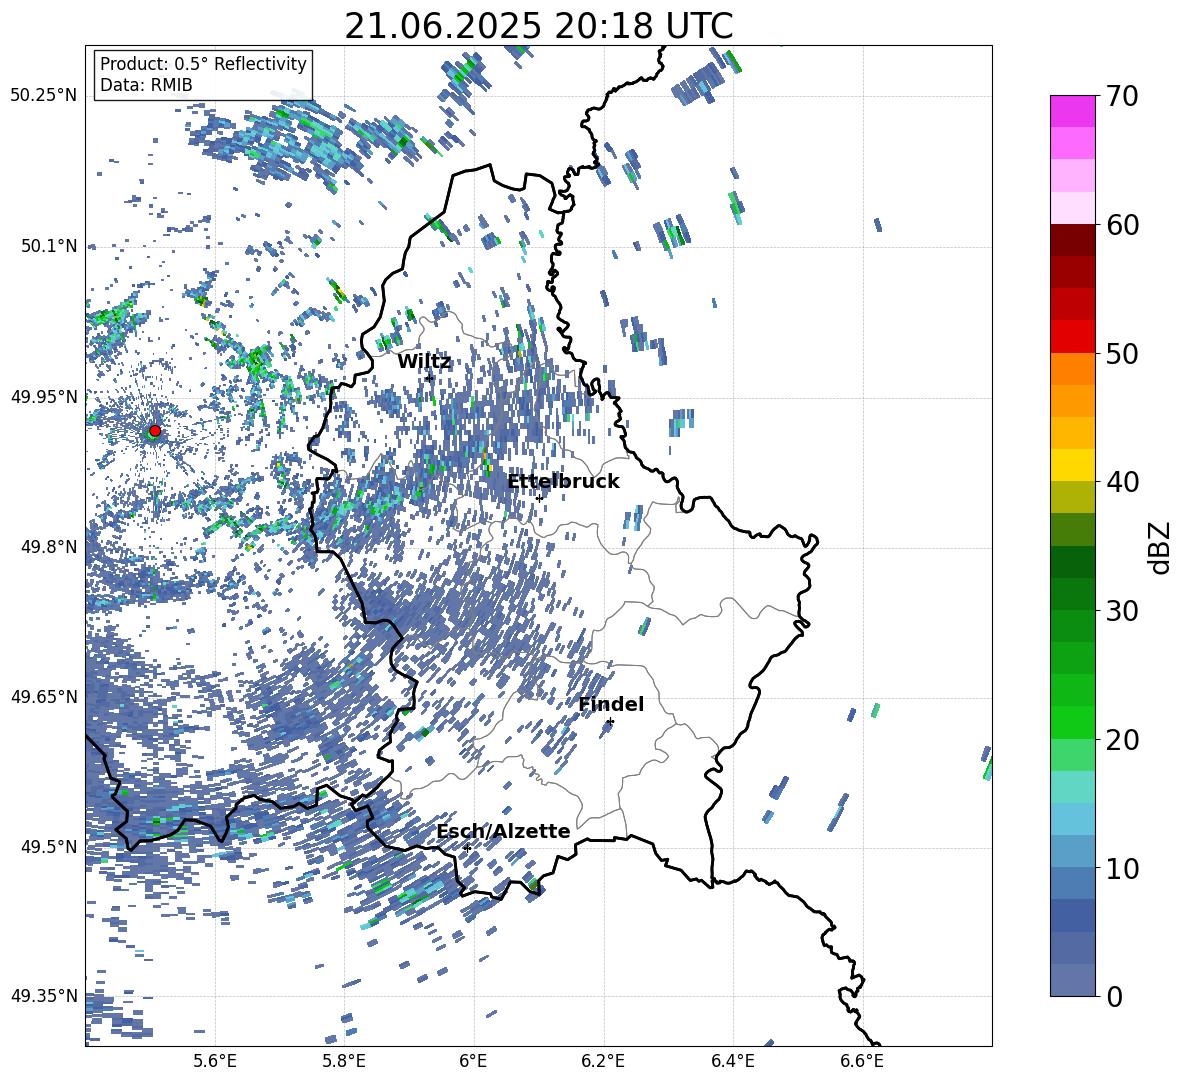Click the red radar site marker dot
The height and width of the screenshot is (1081, 1184).
coord(155,431)
